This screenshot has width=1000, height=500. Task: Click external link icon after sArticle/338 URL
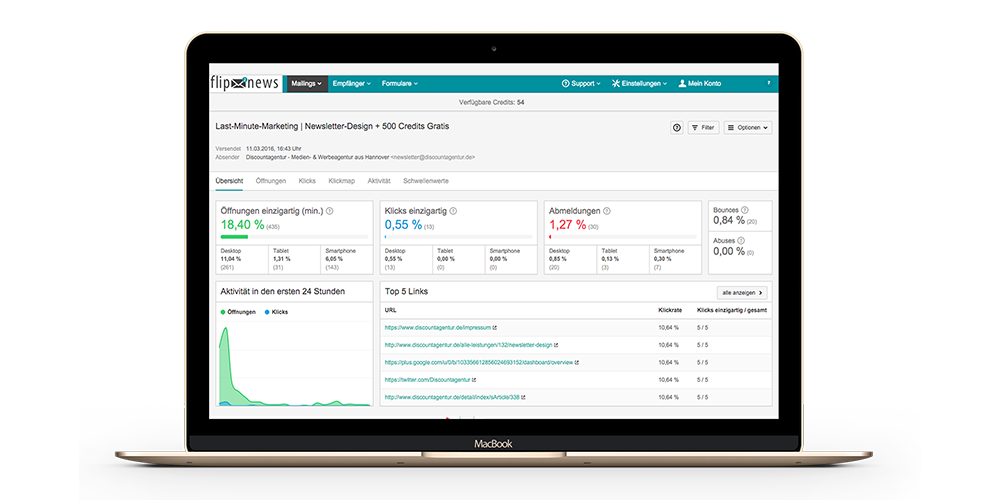pyautogui.click(x=523, y=397)
